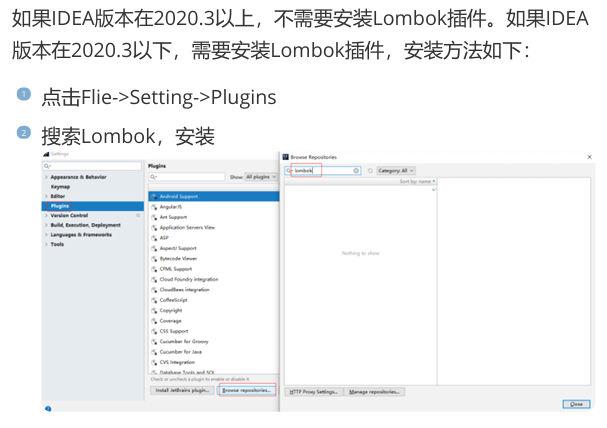Open the Show All plugins dropdown
The image size is (607, 428).
(x=261, y=177)
